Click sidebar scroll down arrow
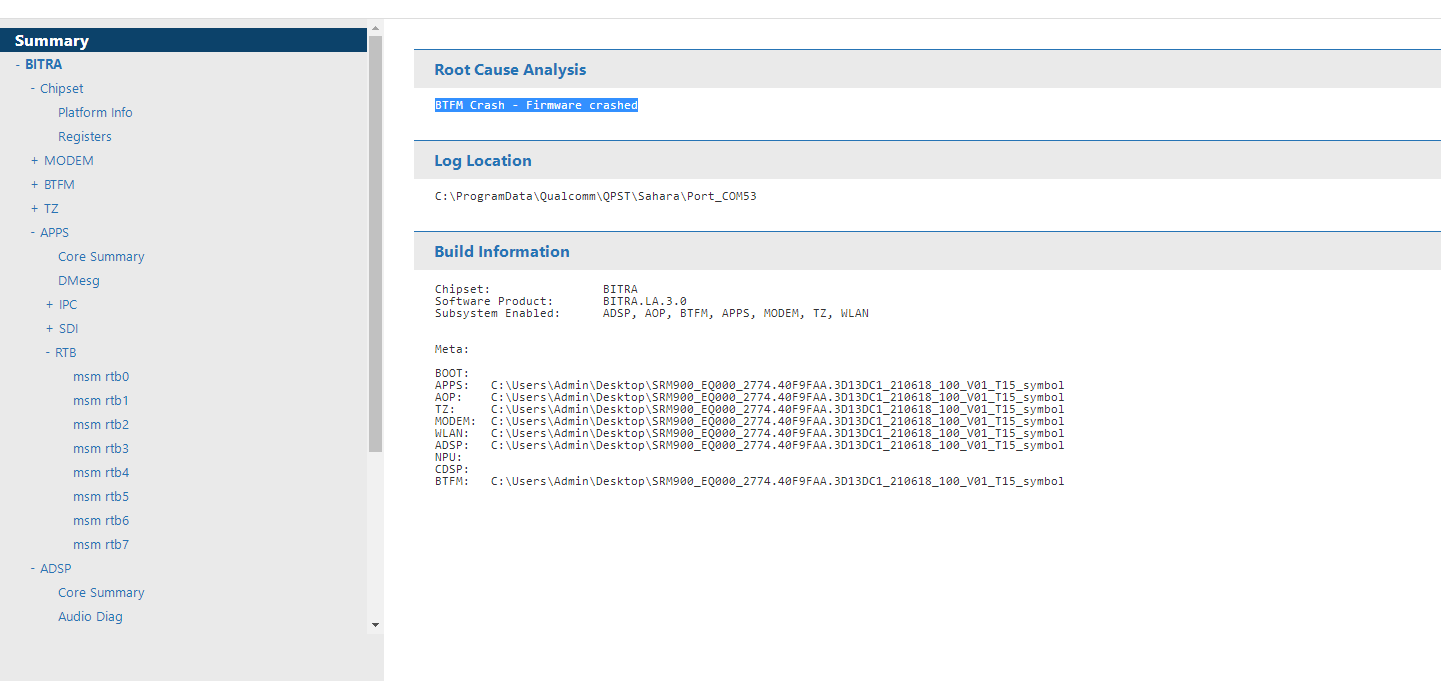The height and width of the screenshot is (681, 1441). [x=375, y=625]
